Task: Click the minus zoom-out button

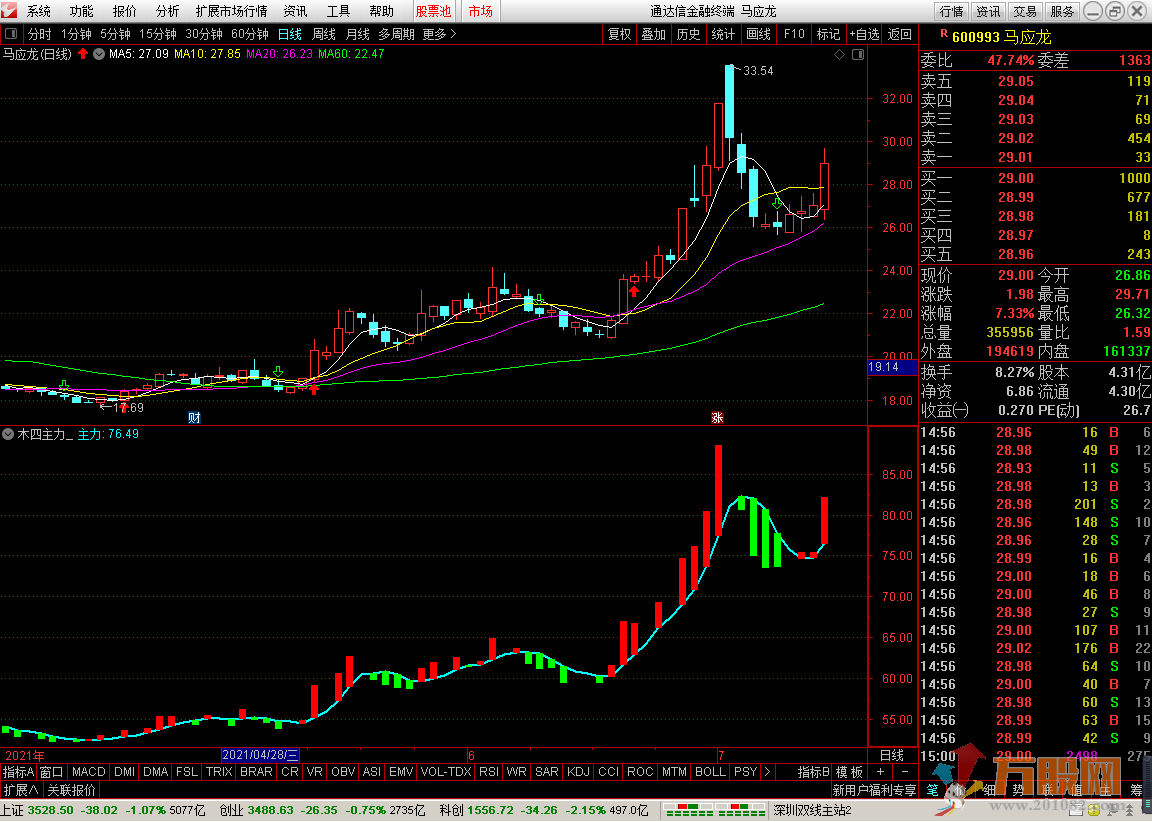Action: click(x=905, y=771)
